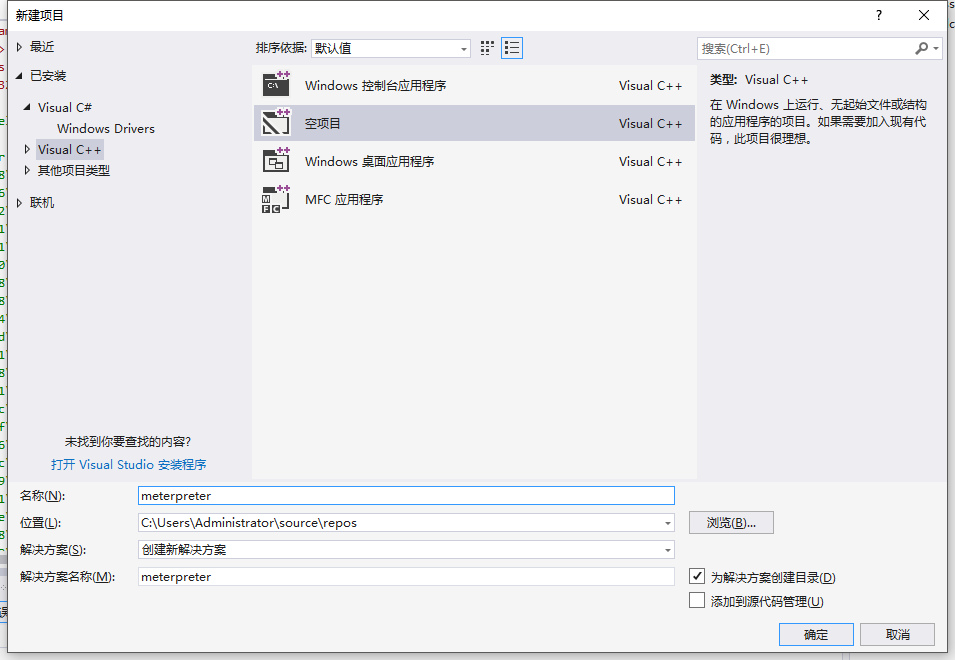Select the 联机 category
The width and height of the screenshot is (955, 660).
(x=41, y=203)
